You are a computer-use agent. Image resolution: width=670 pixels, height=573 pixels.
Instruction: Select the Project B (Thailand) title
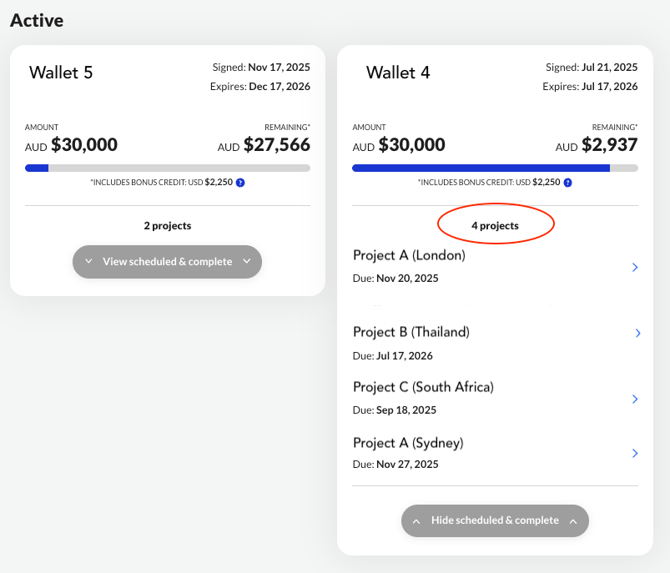[411, 332]
